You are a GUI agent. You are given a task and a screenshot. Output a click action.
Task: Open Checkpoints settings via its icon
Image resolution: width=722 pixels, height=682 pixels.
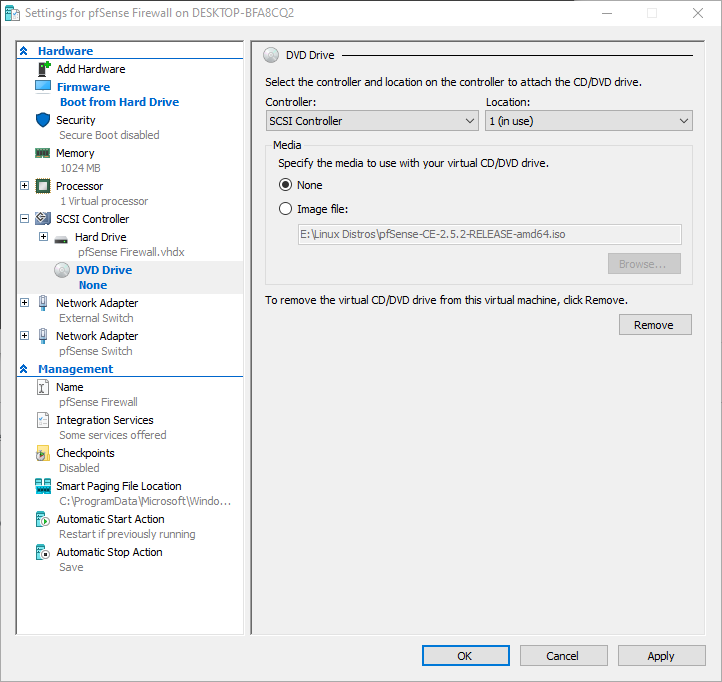tap(43, 453)
